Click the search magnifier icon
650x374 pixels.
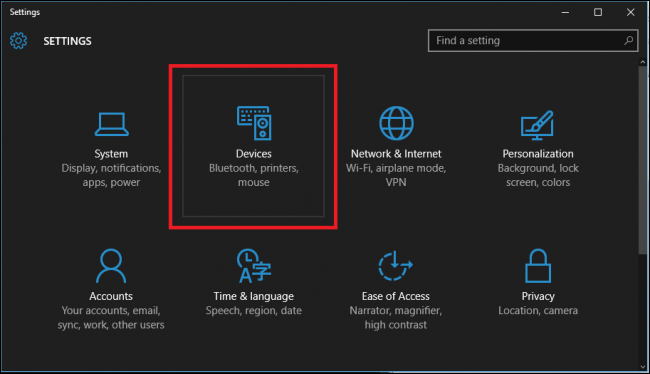pyautogui.click(x=628, y=40)
